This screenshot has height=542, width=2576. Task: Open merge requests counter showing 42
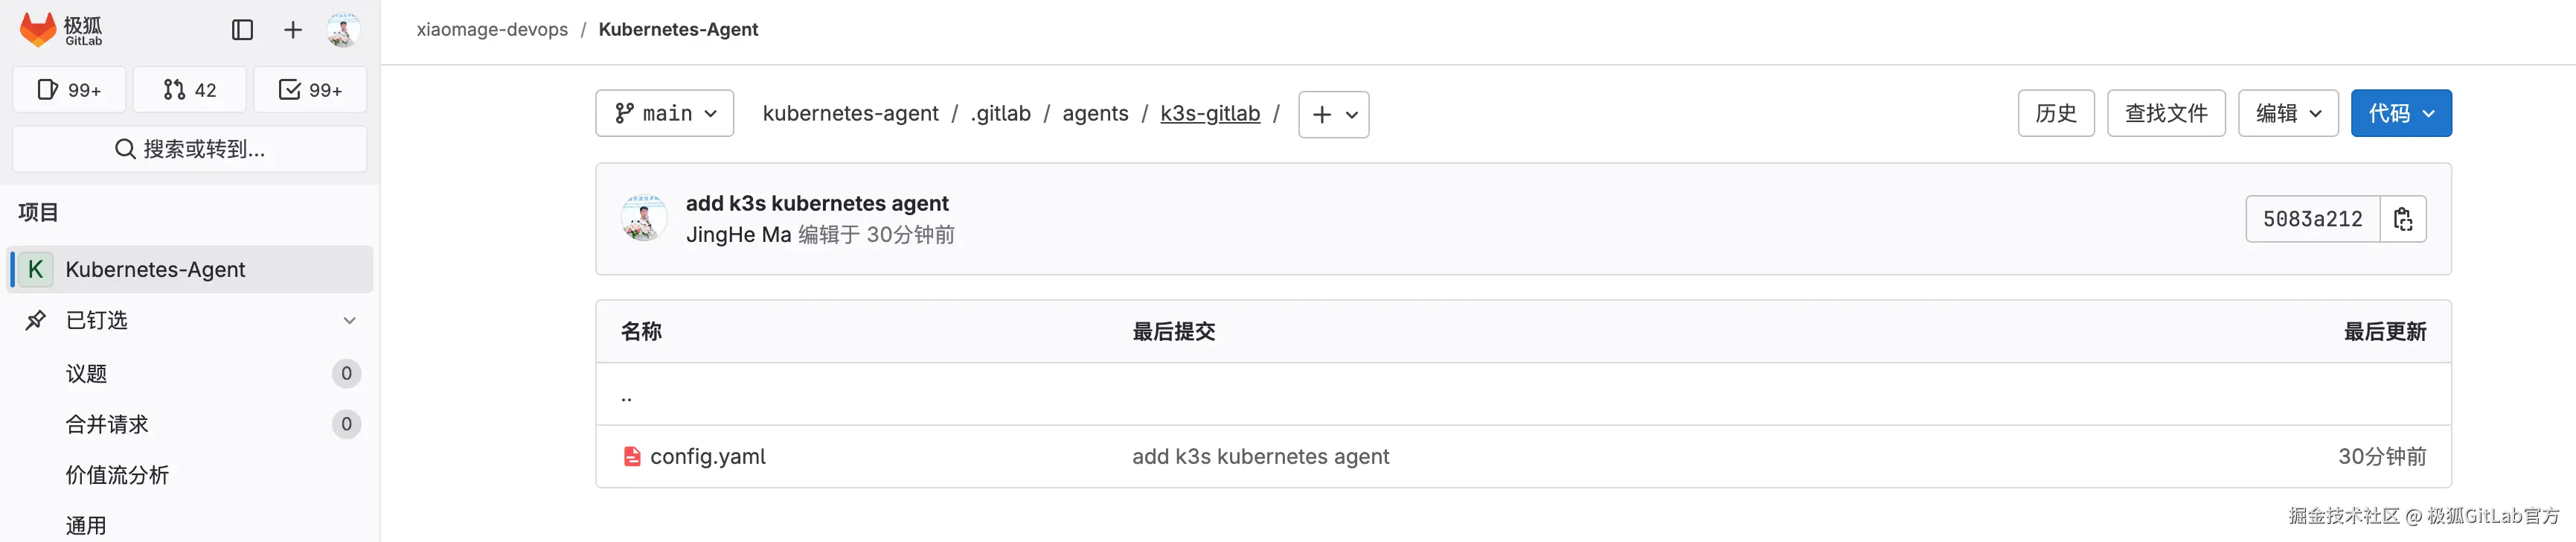[x=190, y=90]
